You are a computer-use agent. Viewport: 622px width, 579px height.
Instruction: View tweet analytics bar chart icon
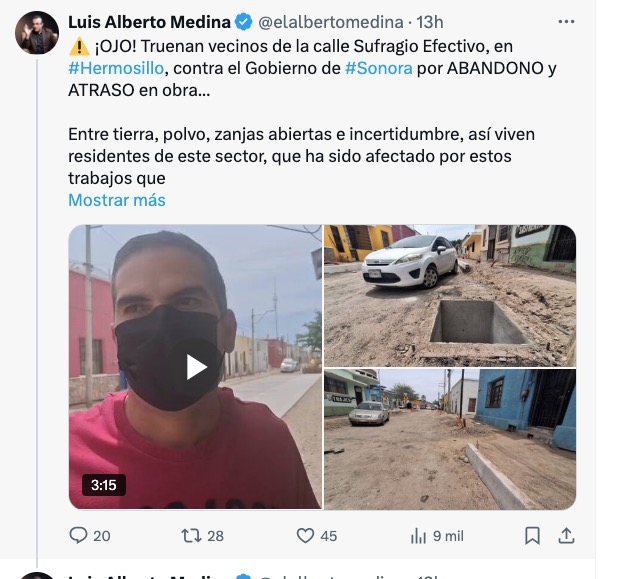pos(418,536)
